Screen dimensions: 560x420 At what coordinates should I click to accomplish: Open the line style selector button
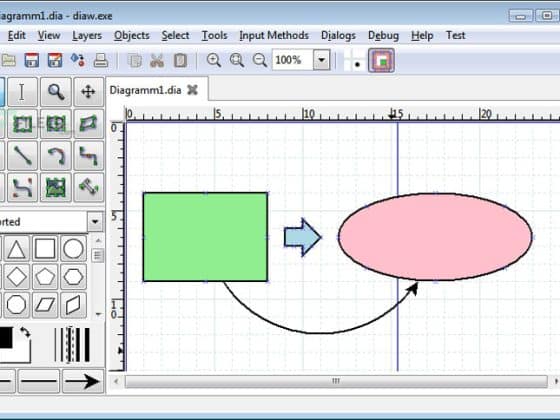pyautogui.click(x=39, y=381)
